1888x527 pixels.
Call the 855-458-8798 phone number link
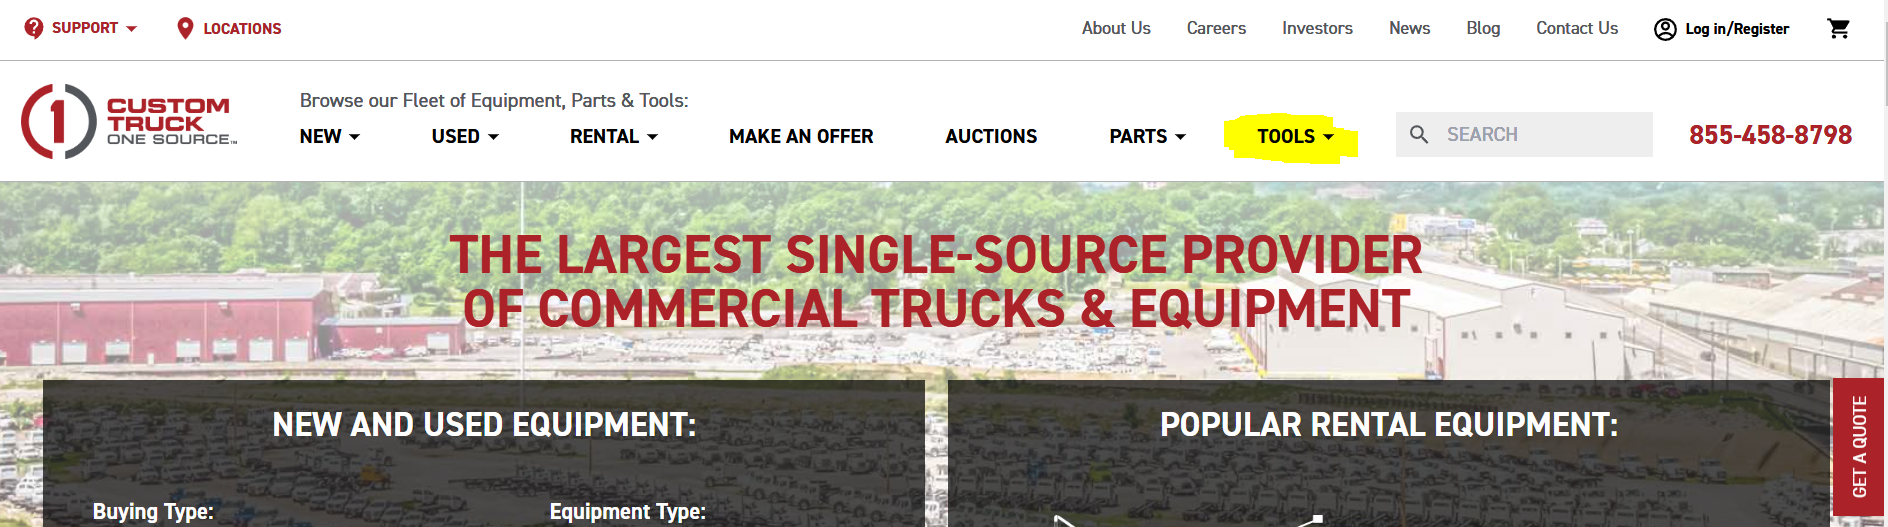tap(1770, 135)
